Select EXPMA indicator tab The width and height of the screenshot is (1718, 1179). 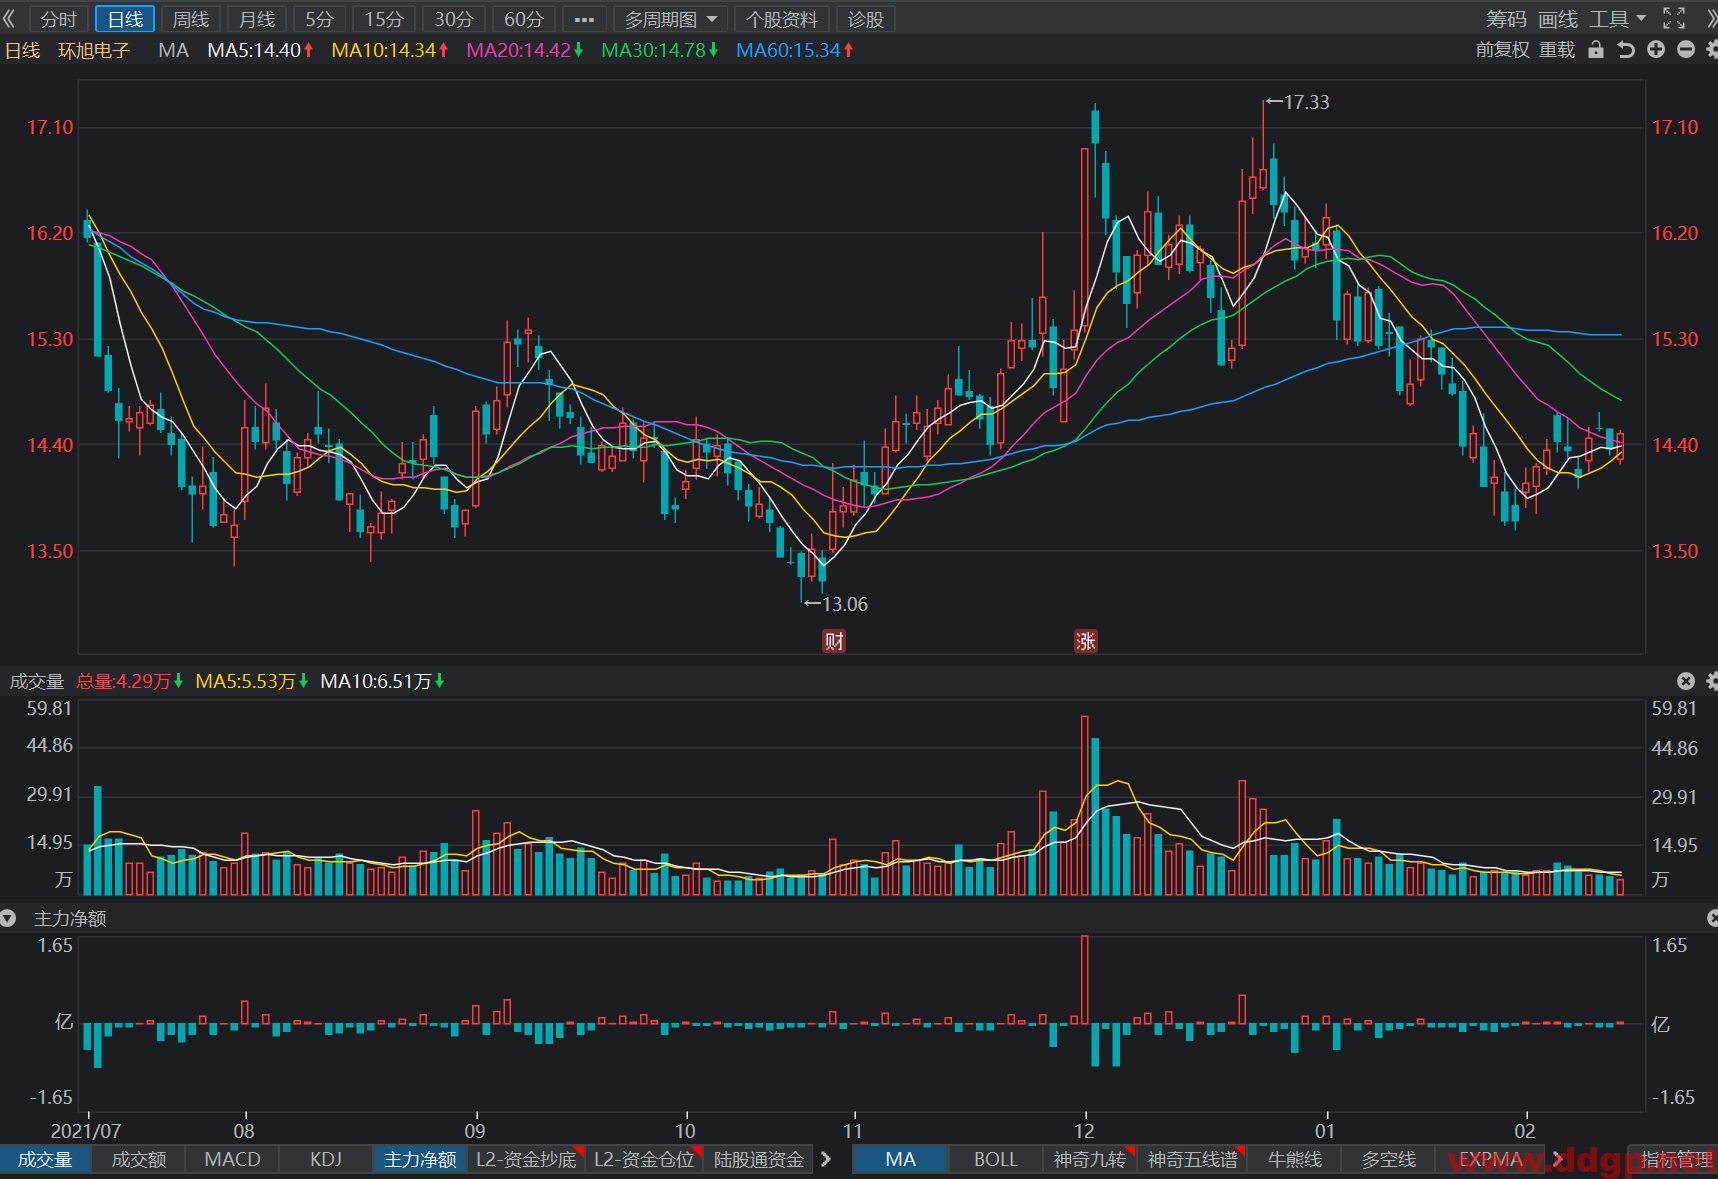point(1490,1159)
